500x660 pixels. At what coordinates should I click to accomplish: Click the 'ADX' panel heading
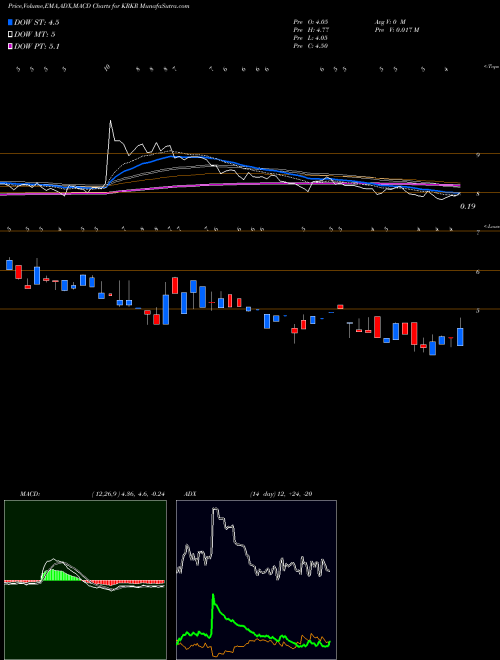[x=191, y=494]
